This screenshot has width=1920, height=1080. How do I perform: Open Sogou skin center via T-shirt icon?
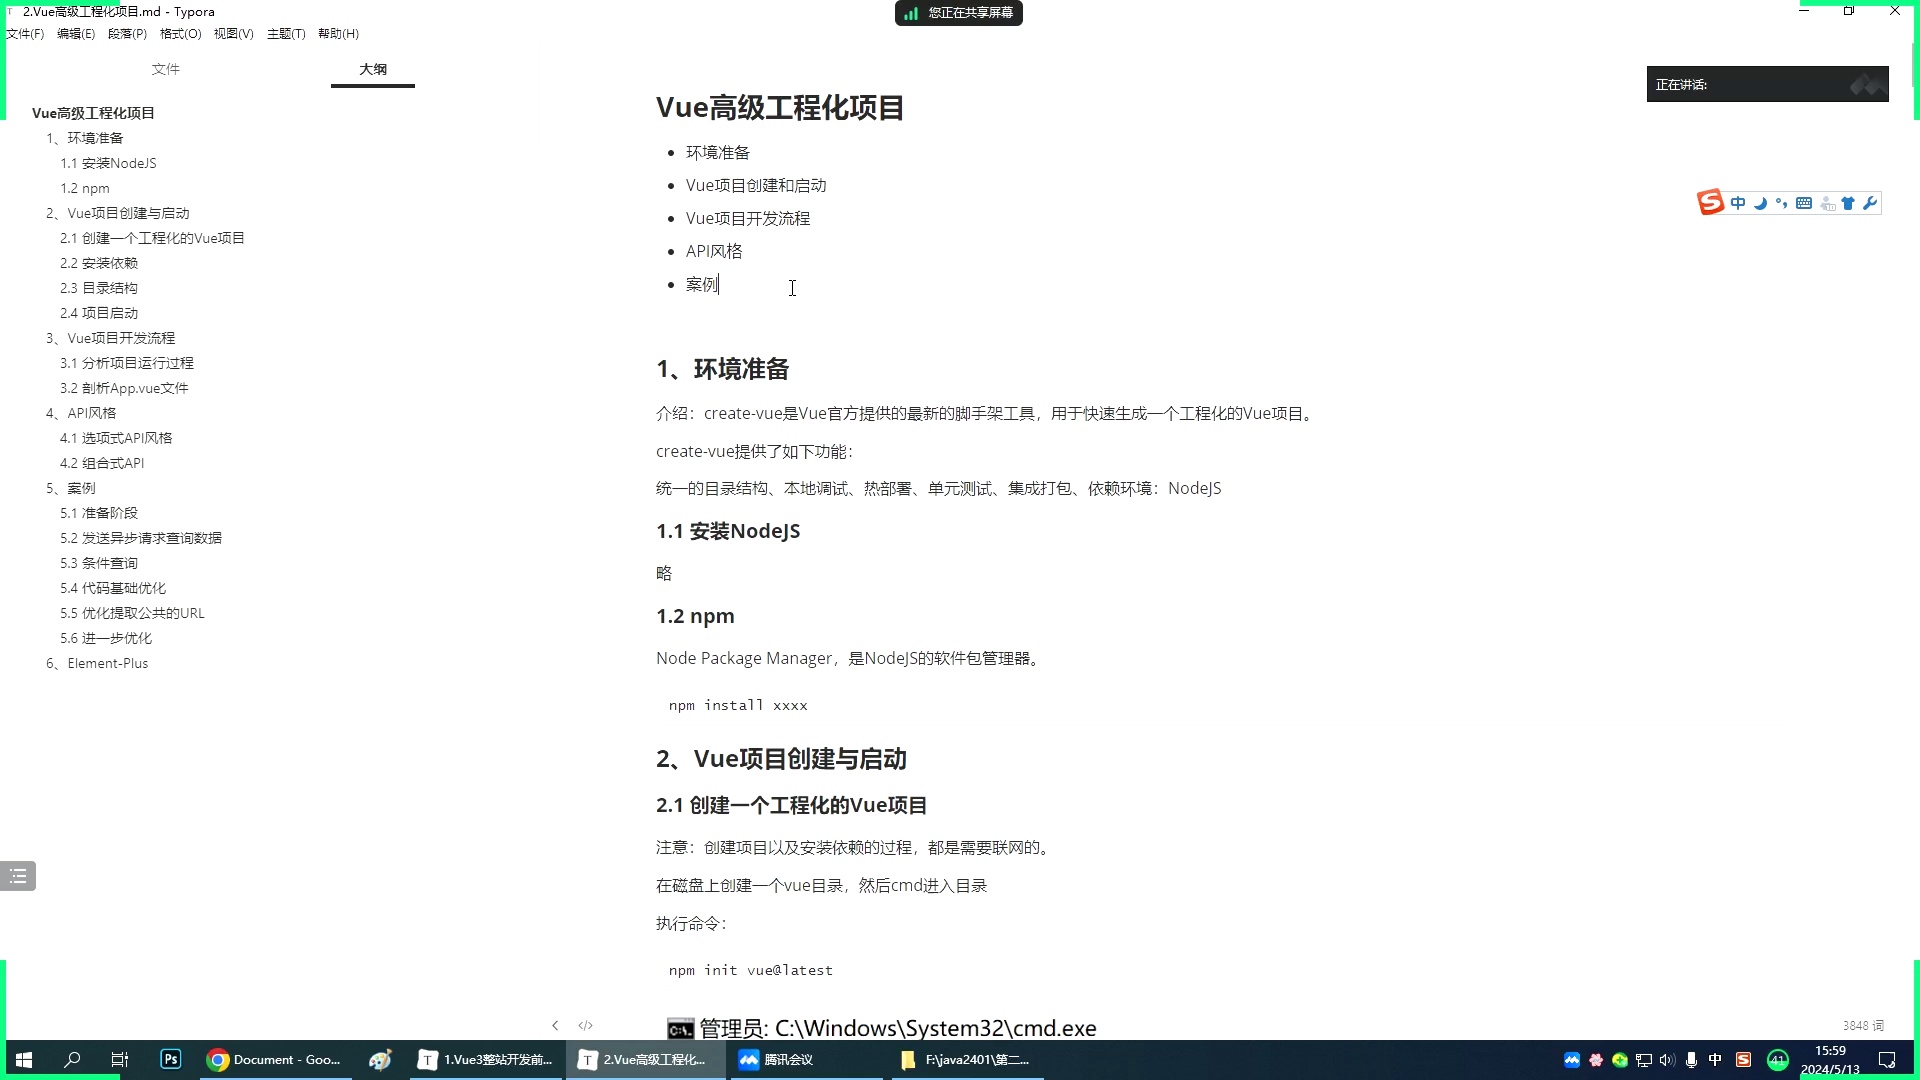[1847, 203]
